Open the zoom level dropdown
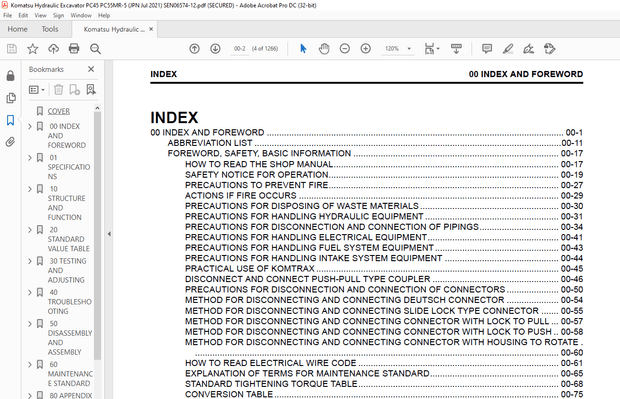This screenshot has width=620, height=399. point(409,49)
